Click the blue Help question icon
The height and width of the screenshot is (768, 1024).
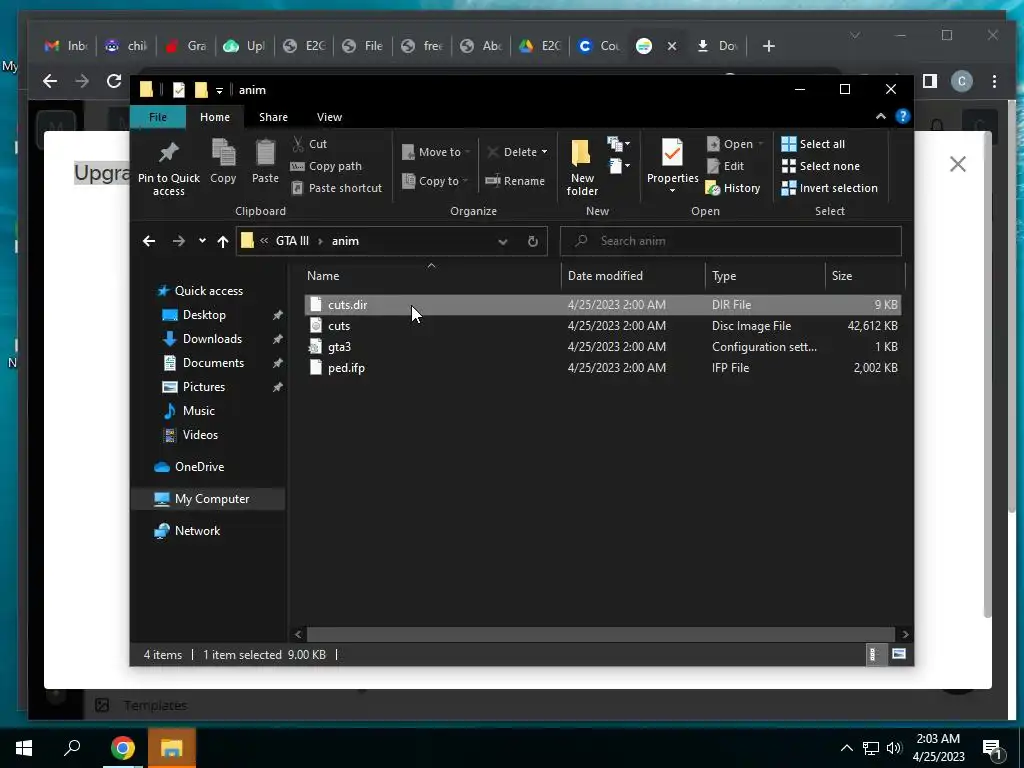[903, 116]
